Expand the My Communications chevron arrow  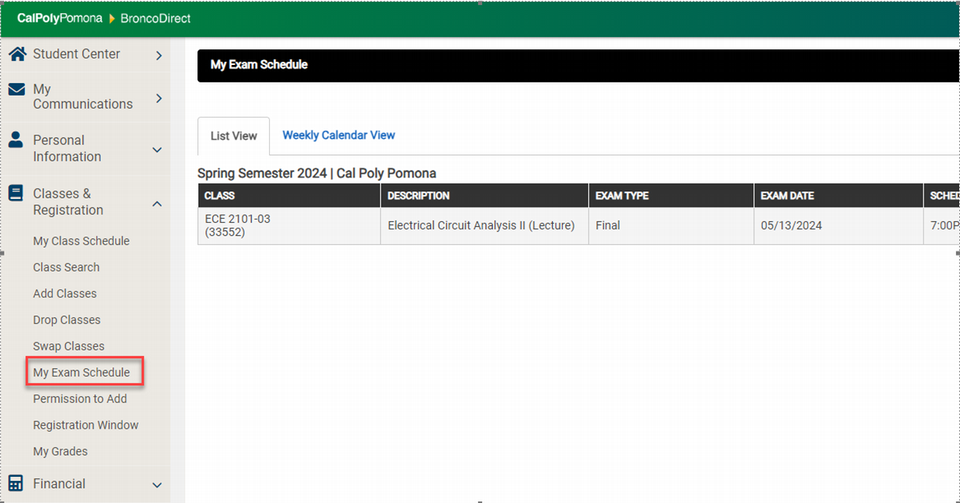pyautogui.click(x=158, y=98)
